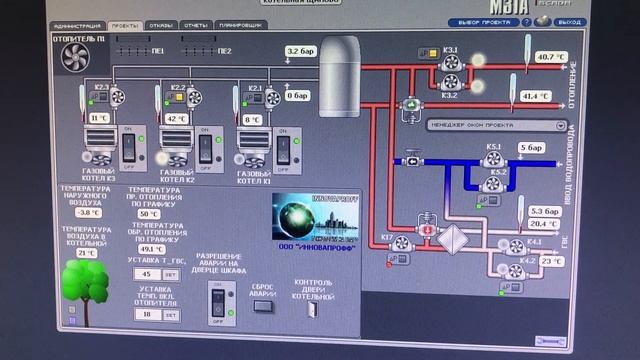This screenshot has height=360, width=640.
Task: Click the 0 бар pressure reading
Action: coord(297,96)
